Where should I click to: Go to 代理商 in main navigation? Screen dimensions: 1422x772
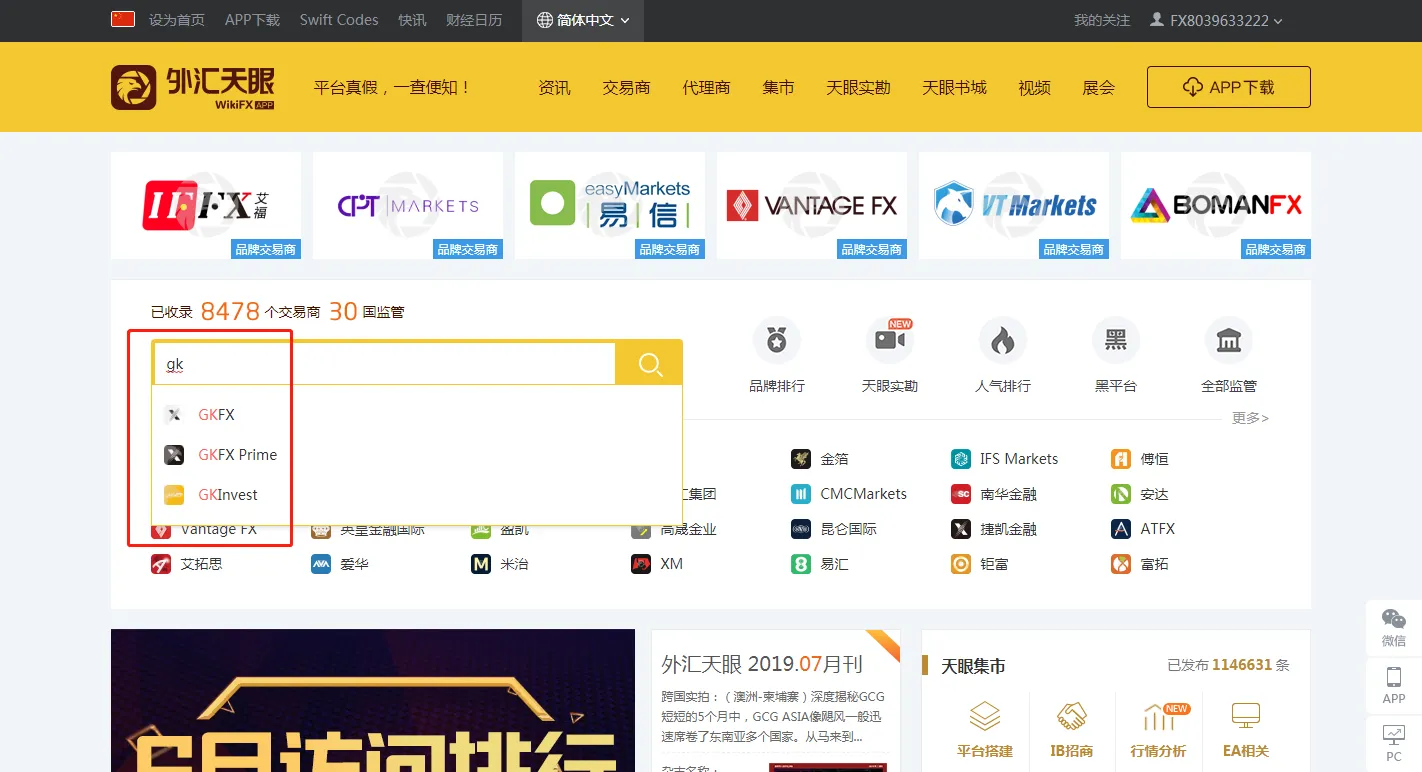point(706,87)
